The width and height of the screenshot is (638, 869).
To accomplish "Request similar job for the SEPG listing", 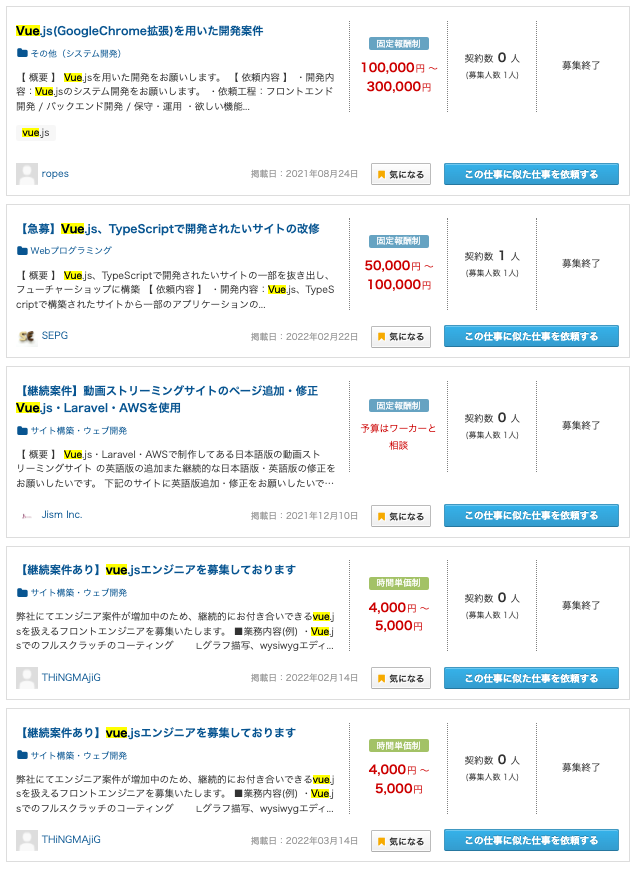I will point(531,336).
